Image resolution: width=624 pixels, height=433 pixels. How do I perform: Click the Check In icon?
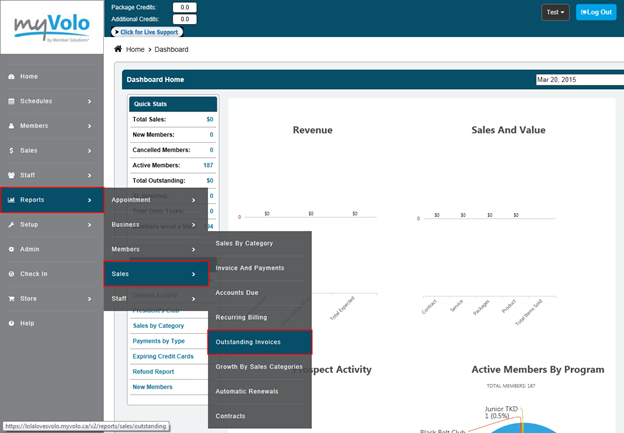coord(10,273)
